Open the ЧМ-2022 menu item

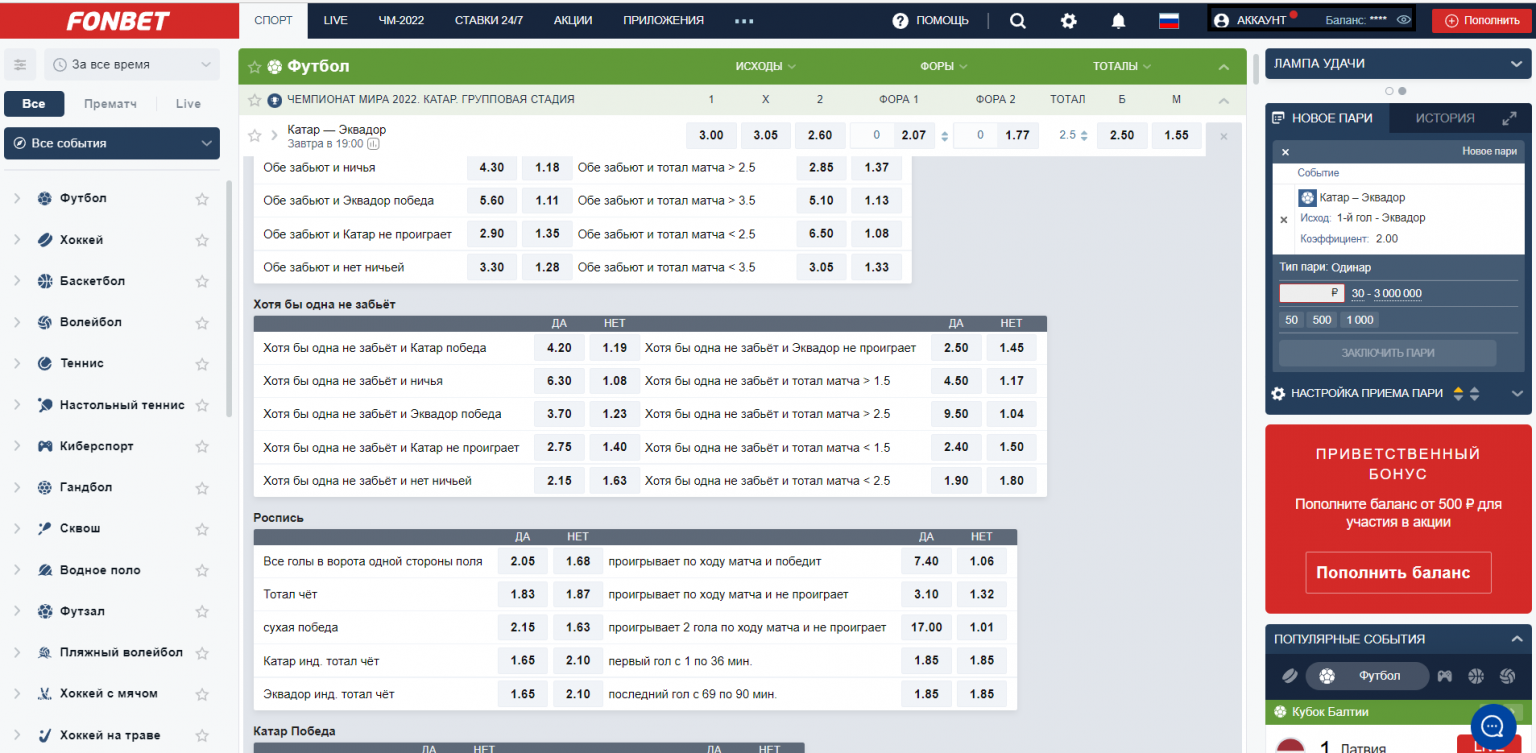(401, 20)
